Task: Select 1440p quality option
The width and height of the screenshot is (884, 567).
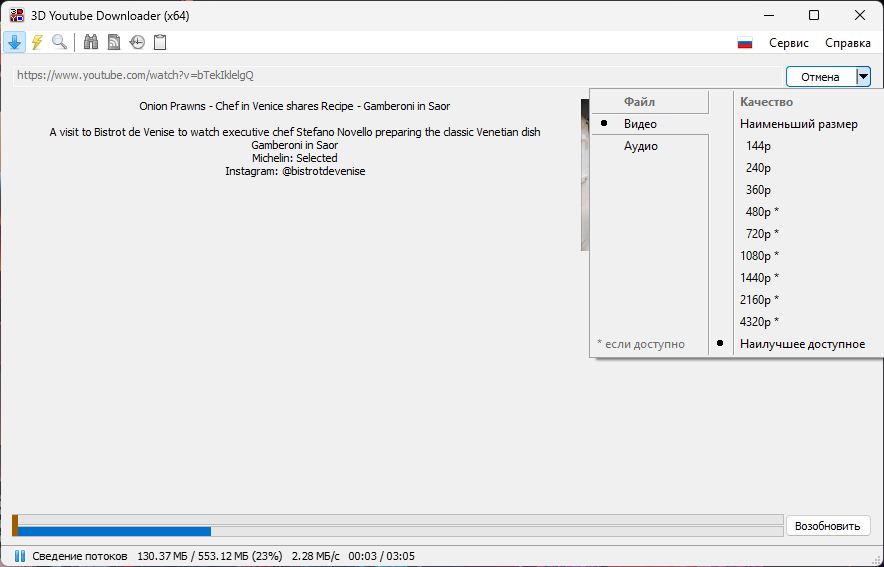Action: [759, 278]
